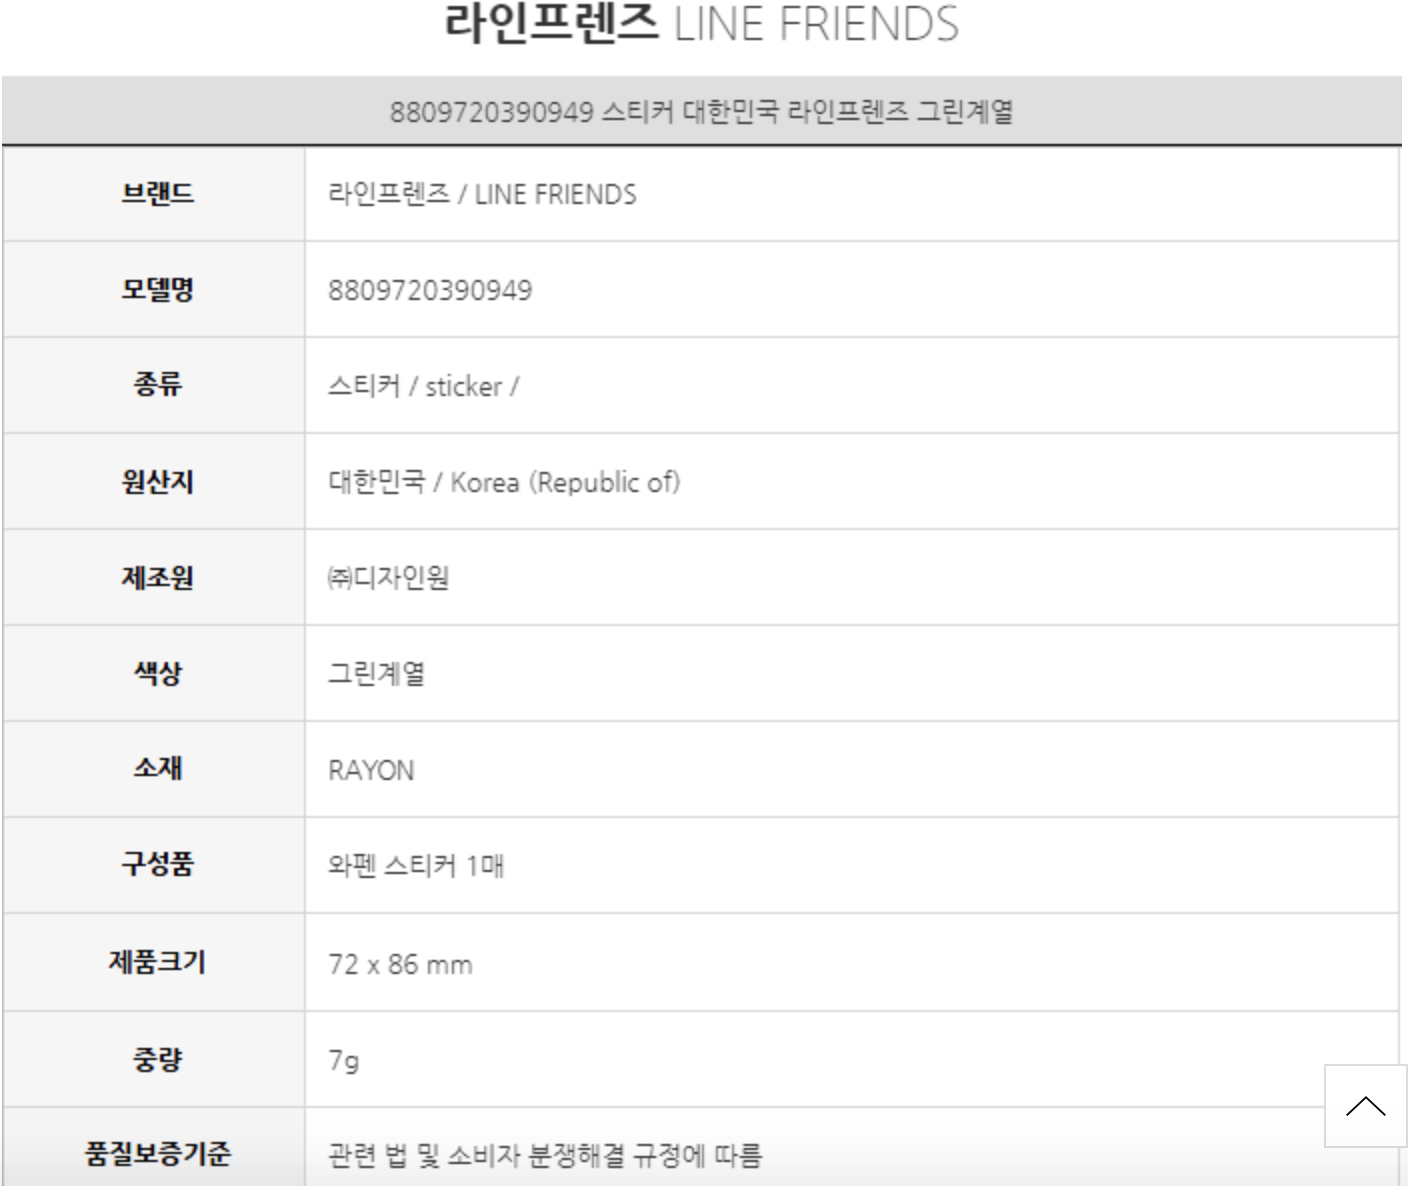
Task: Click the 스티커 / sticker value
Action: pyautogui.click(x=423, y=386)
